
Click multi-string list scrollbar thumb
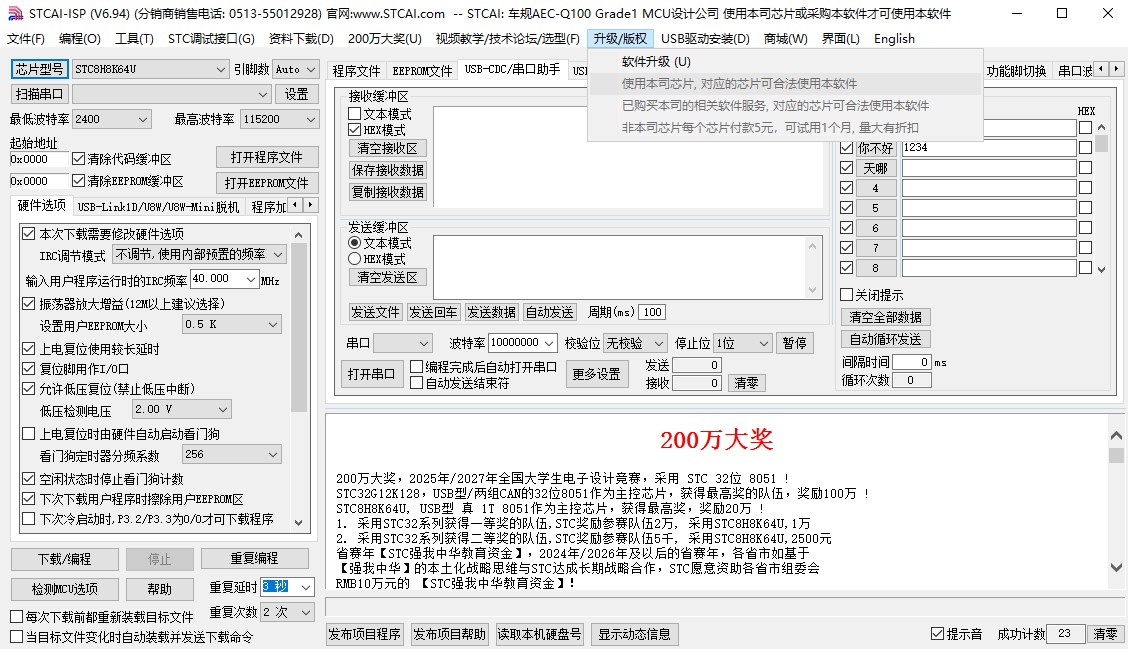1101,142
